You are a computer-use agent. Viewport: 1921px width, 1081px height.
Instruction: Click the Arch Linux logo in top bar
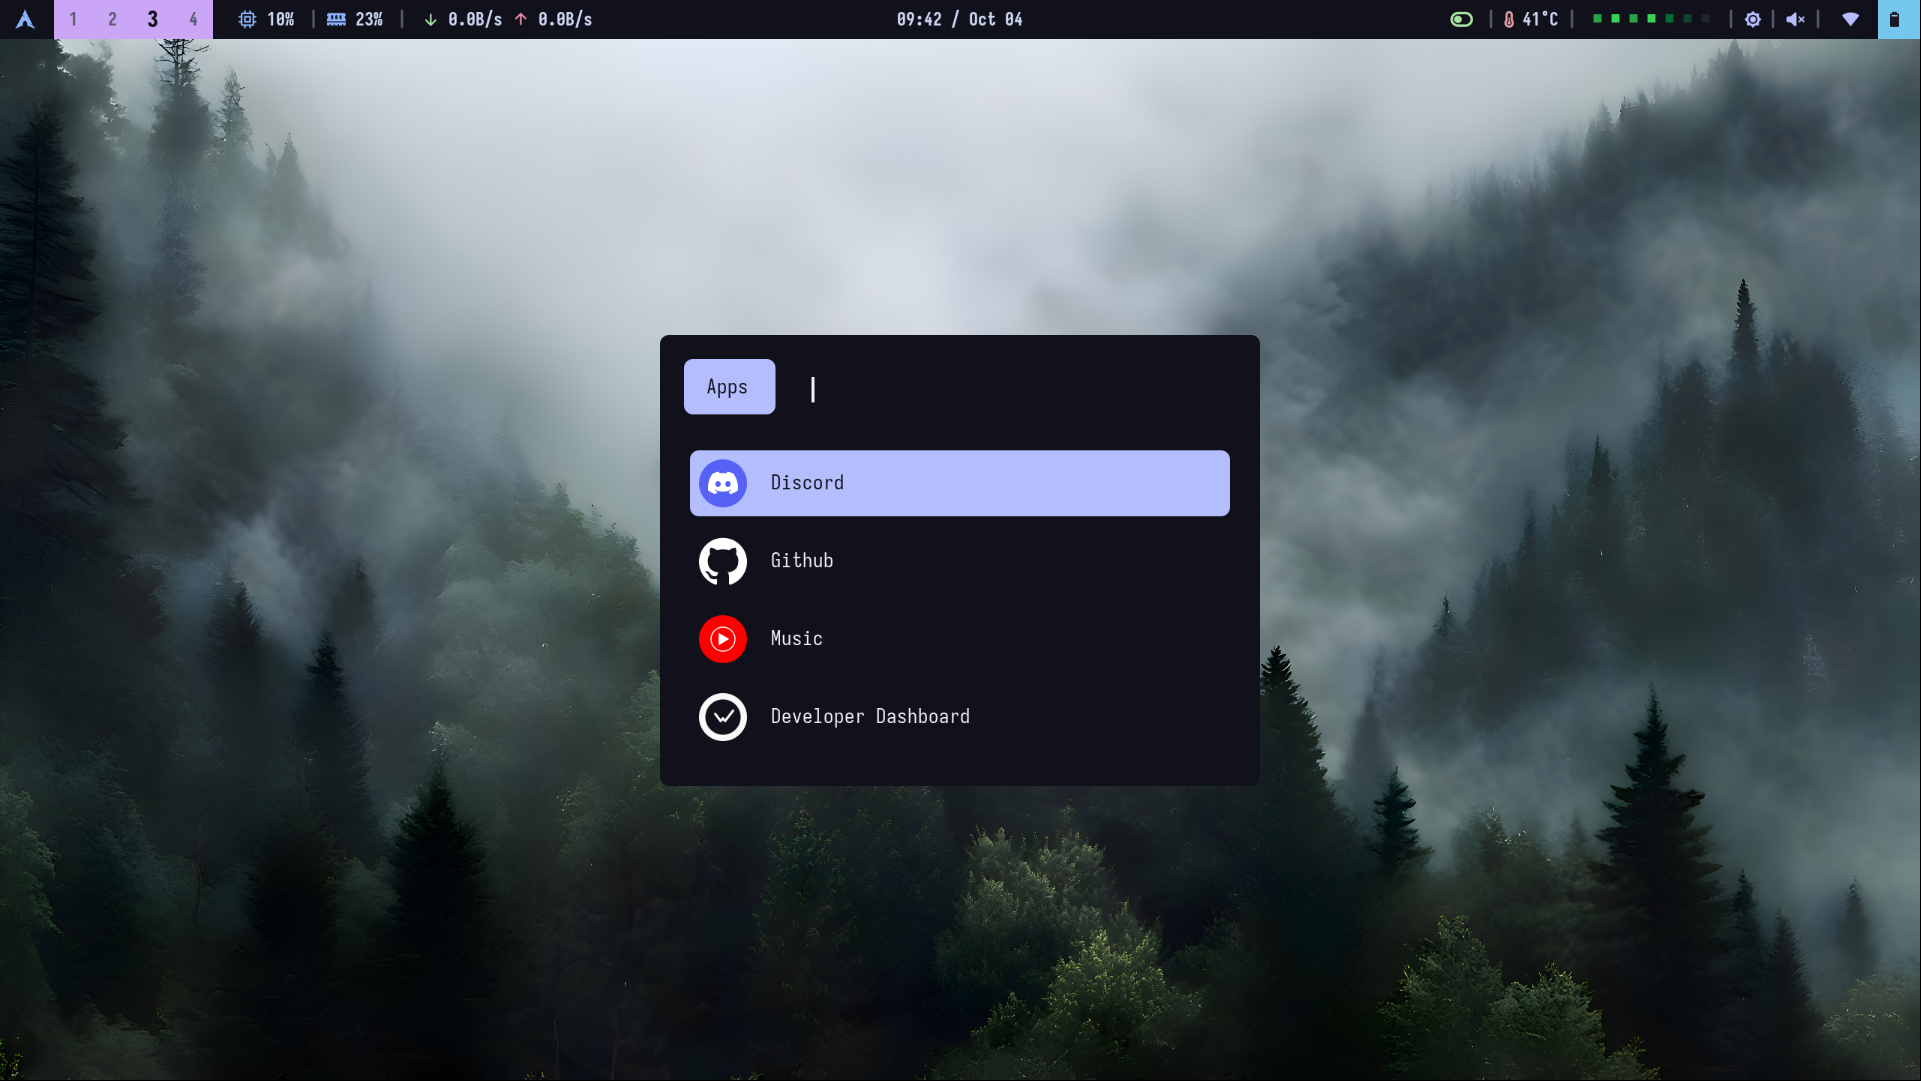(25, 19)
